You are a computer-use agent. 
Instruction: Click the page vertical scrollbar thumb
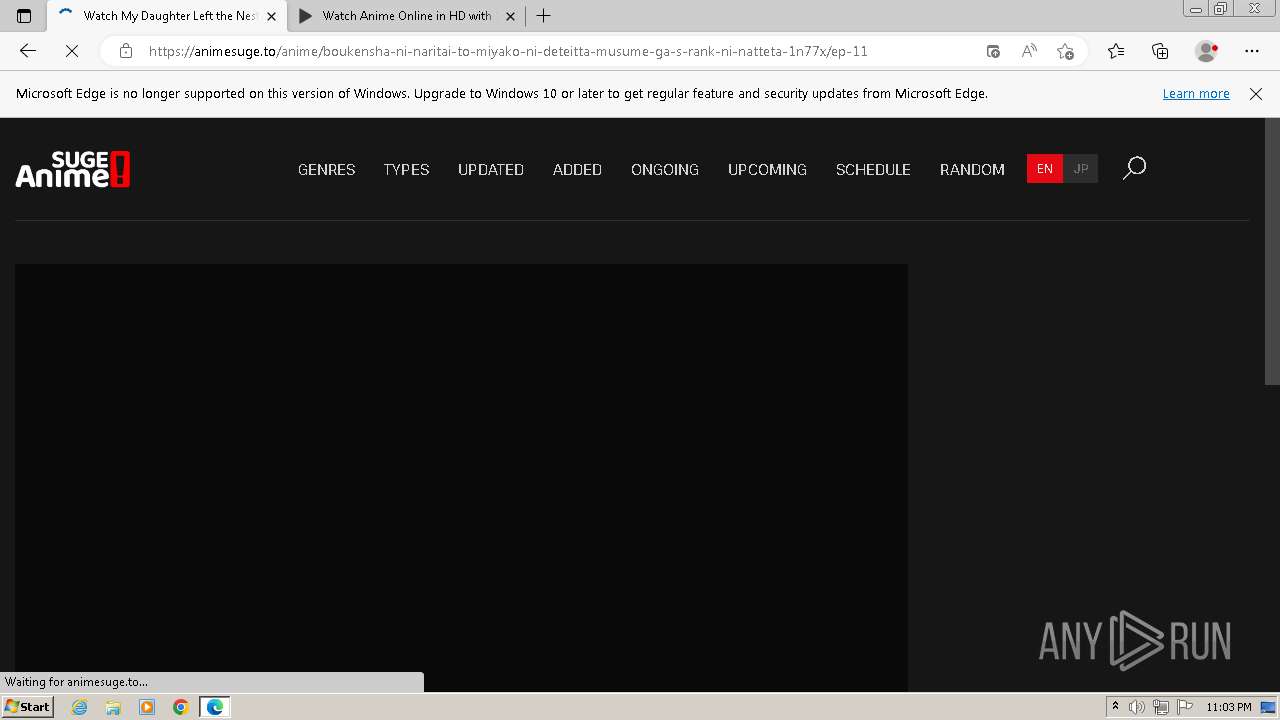[1272, 251]
